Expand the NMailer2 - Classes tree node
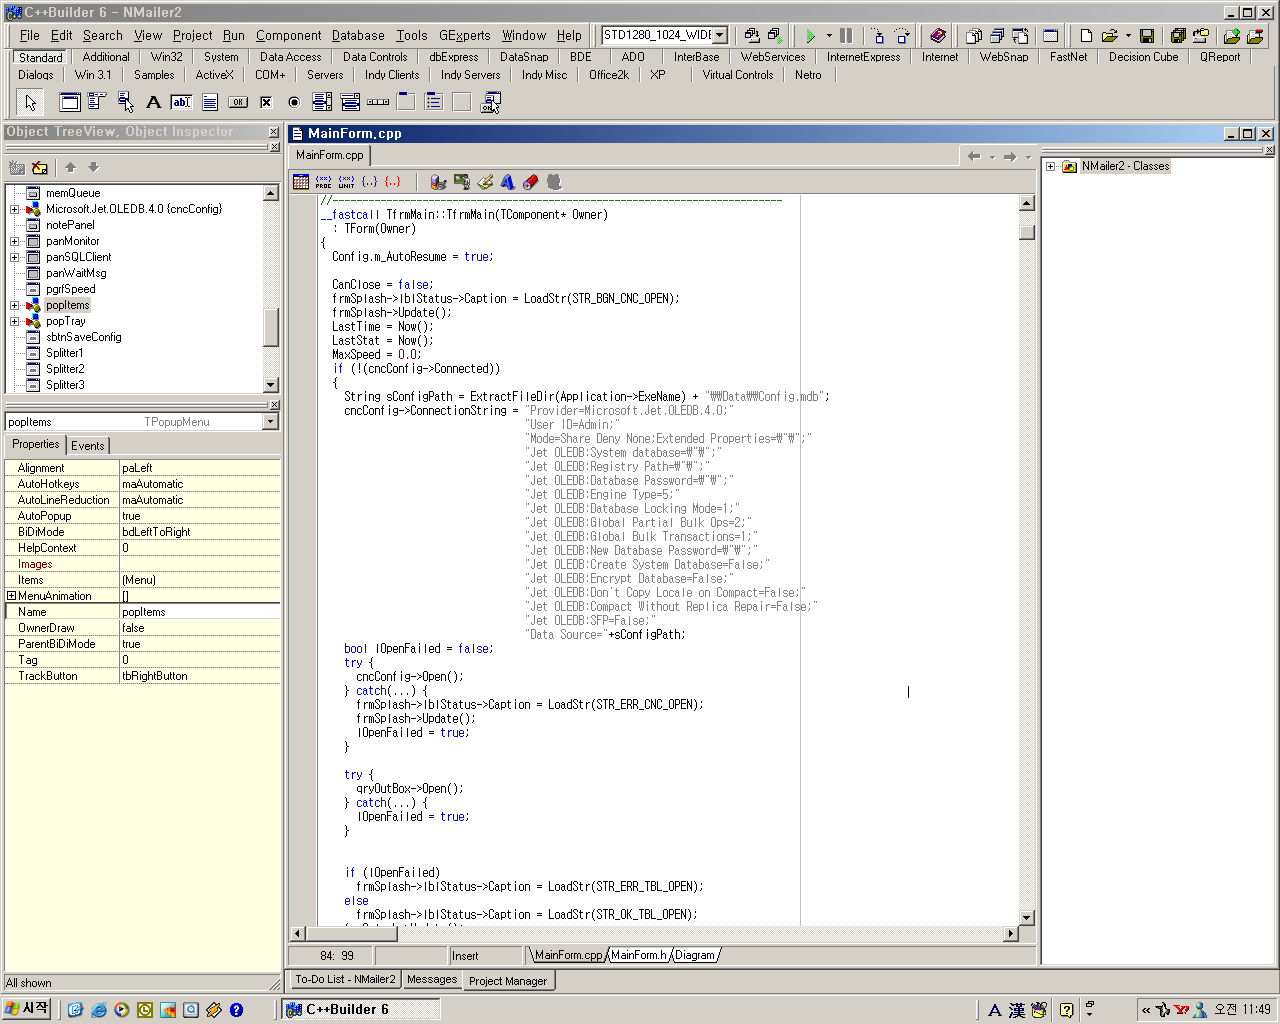Viewport: 1280px width, 1024px height. 1051,167
